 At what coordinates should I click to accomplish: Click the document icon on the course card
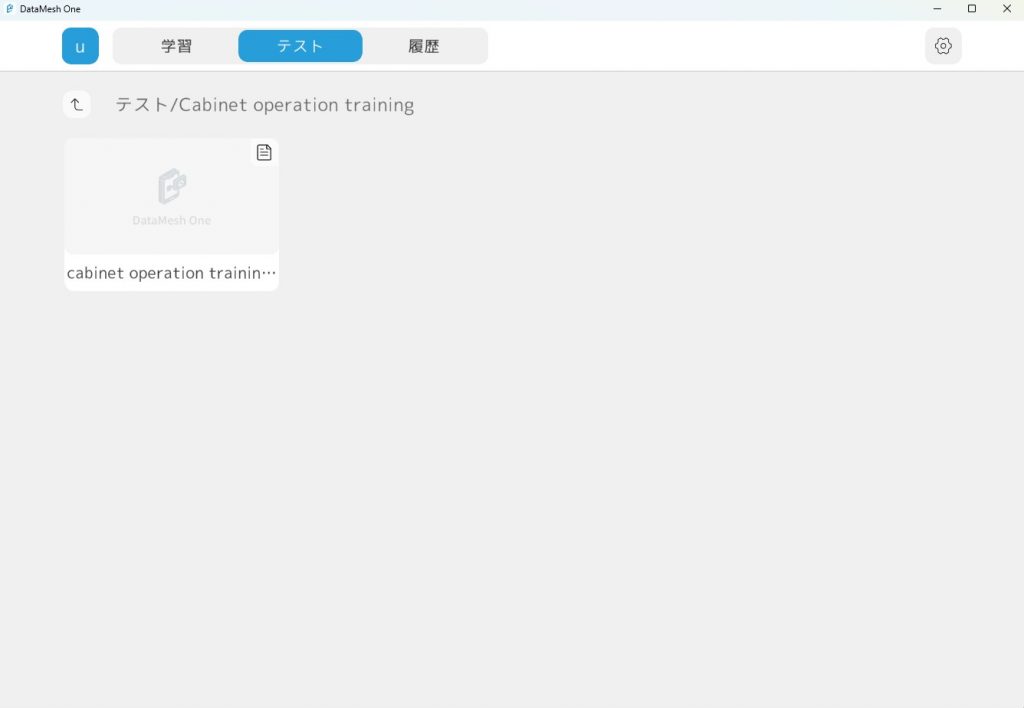coord(264,152)
